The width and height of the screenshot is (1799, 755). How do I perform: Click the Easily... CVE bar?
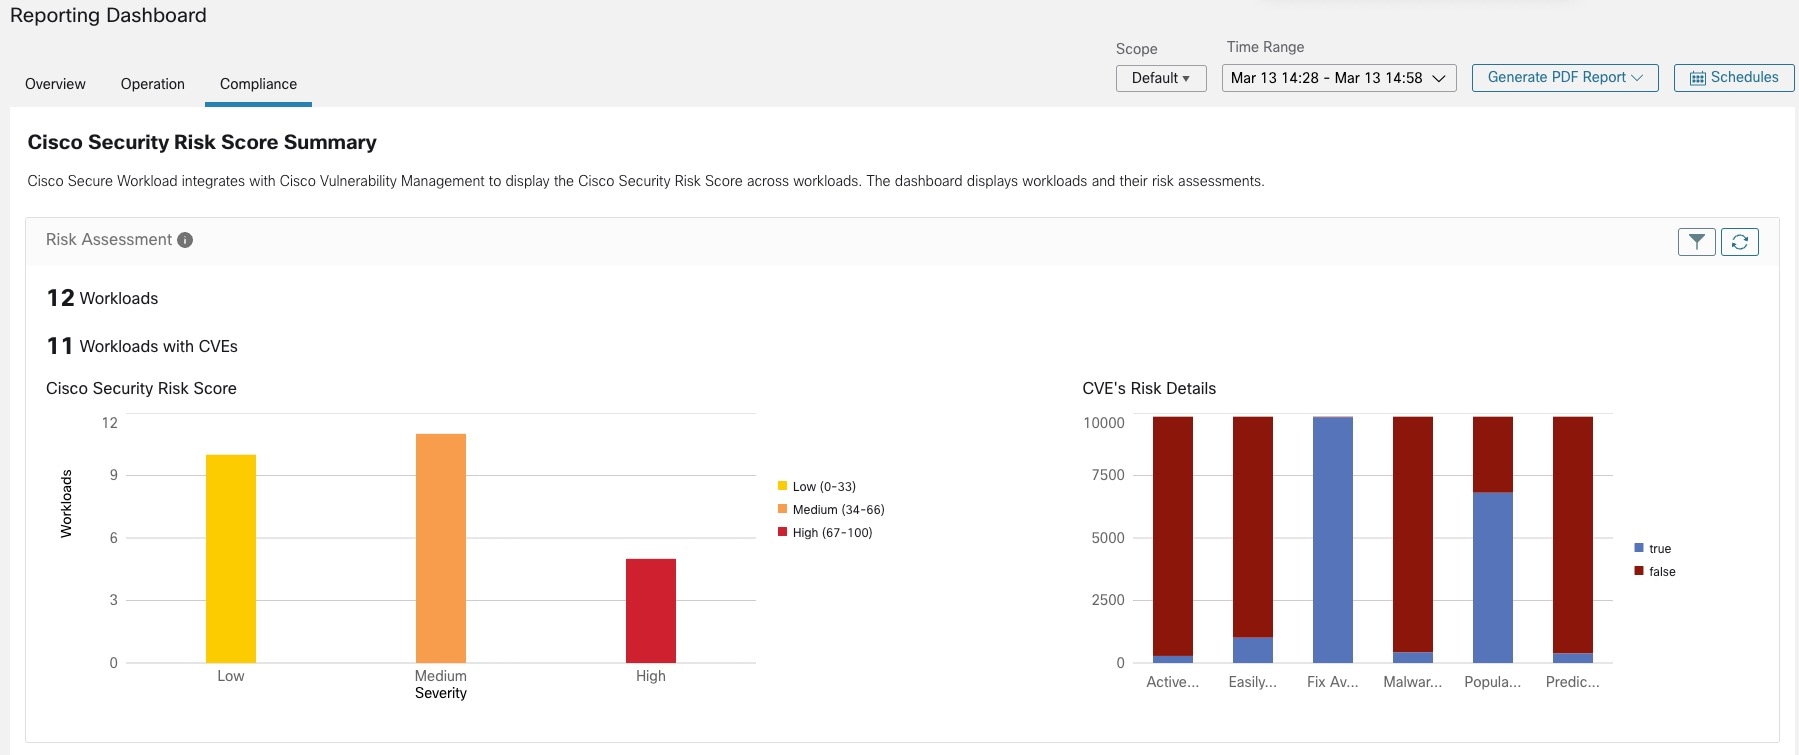click(1253, 539)
